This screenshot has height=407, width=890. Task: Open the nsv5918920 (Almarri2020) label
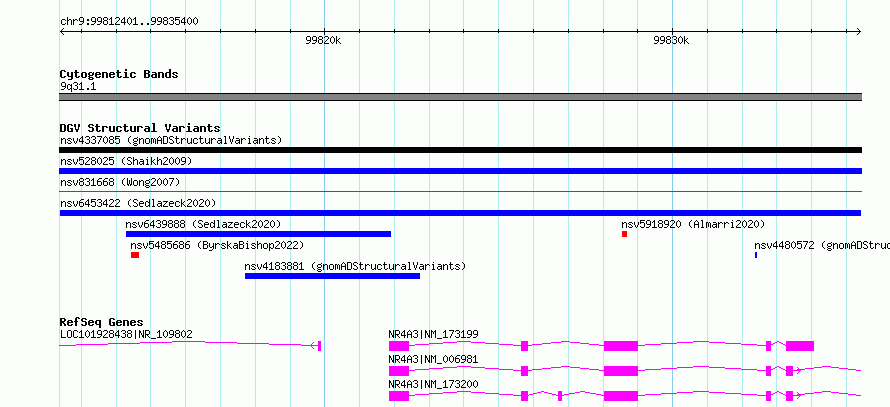coord(693,224)
